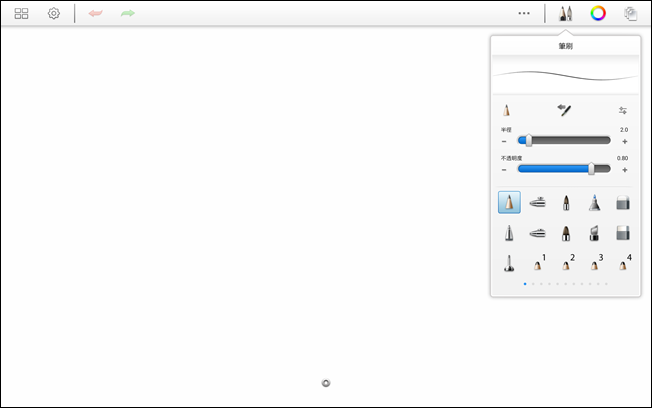Select the hard eraser in first row
The height and width of the screenshot is (408, 652).
pos(622,203)
